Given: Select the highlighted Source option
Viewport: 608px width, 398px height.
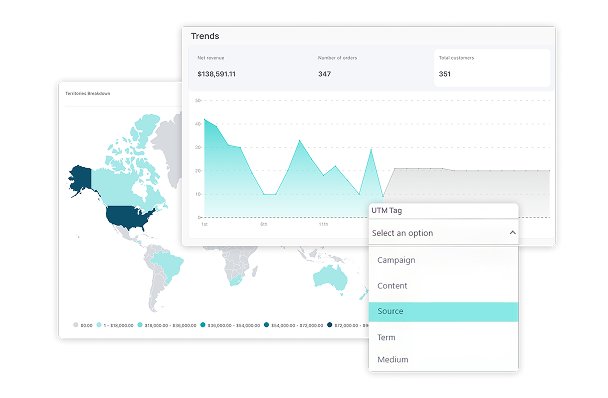Looking at the screenshot, I should coord(443,311).
